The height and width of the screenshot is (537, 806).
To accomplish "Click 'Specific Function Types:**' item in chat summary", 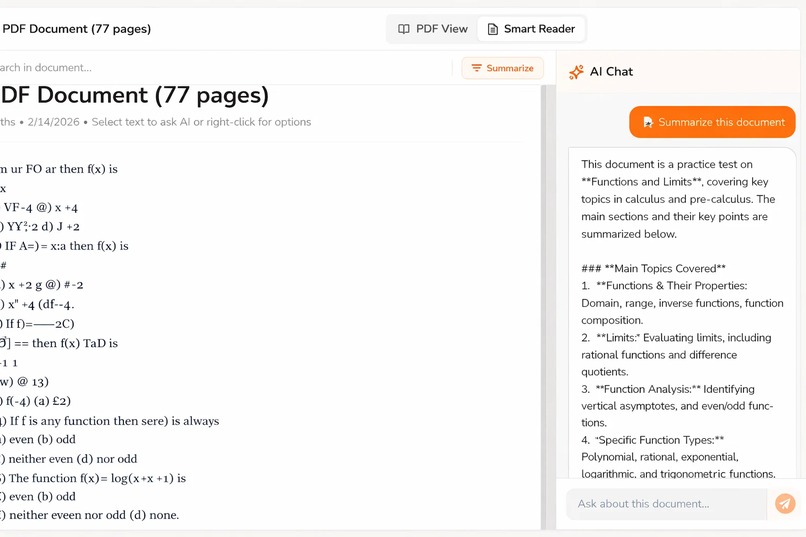I will pyautogui.click(x=660, y=440).
